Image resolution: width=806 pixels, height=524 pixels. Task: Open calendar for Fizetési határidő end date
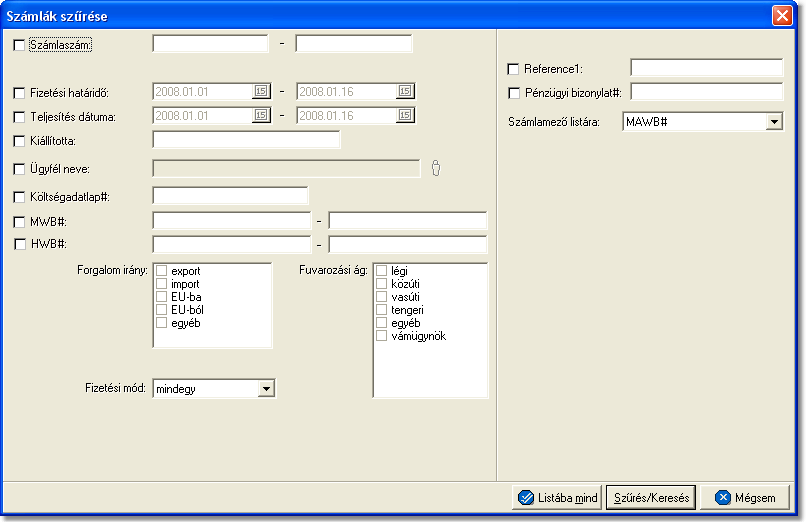click(x=405, y=92)
